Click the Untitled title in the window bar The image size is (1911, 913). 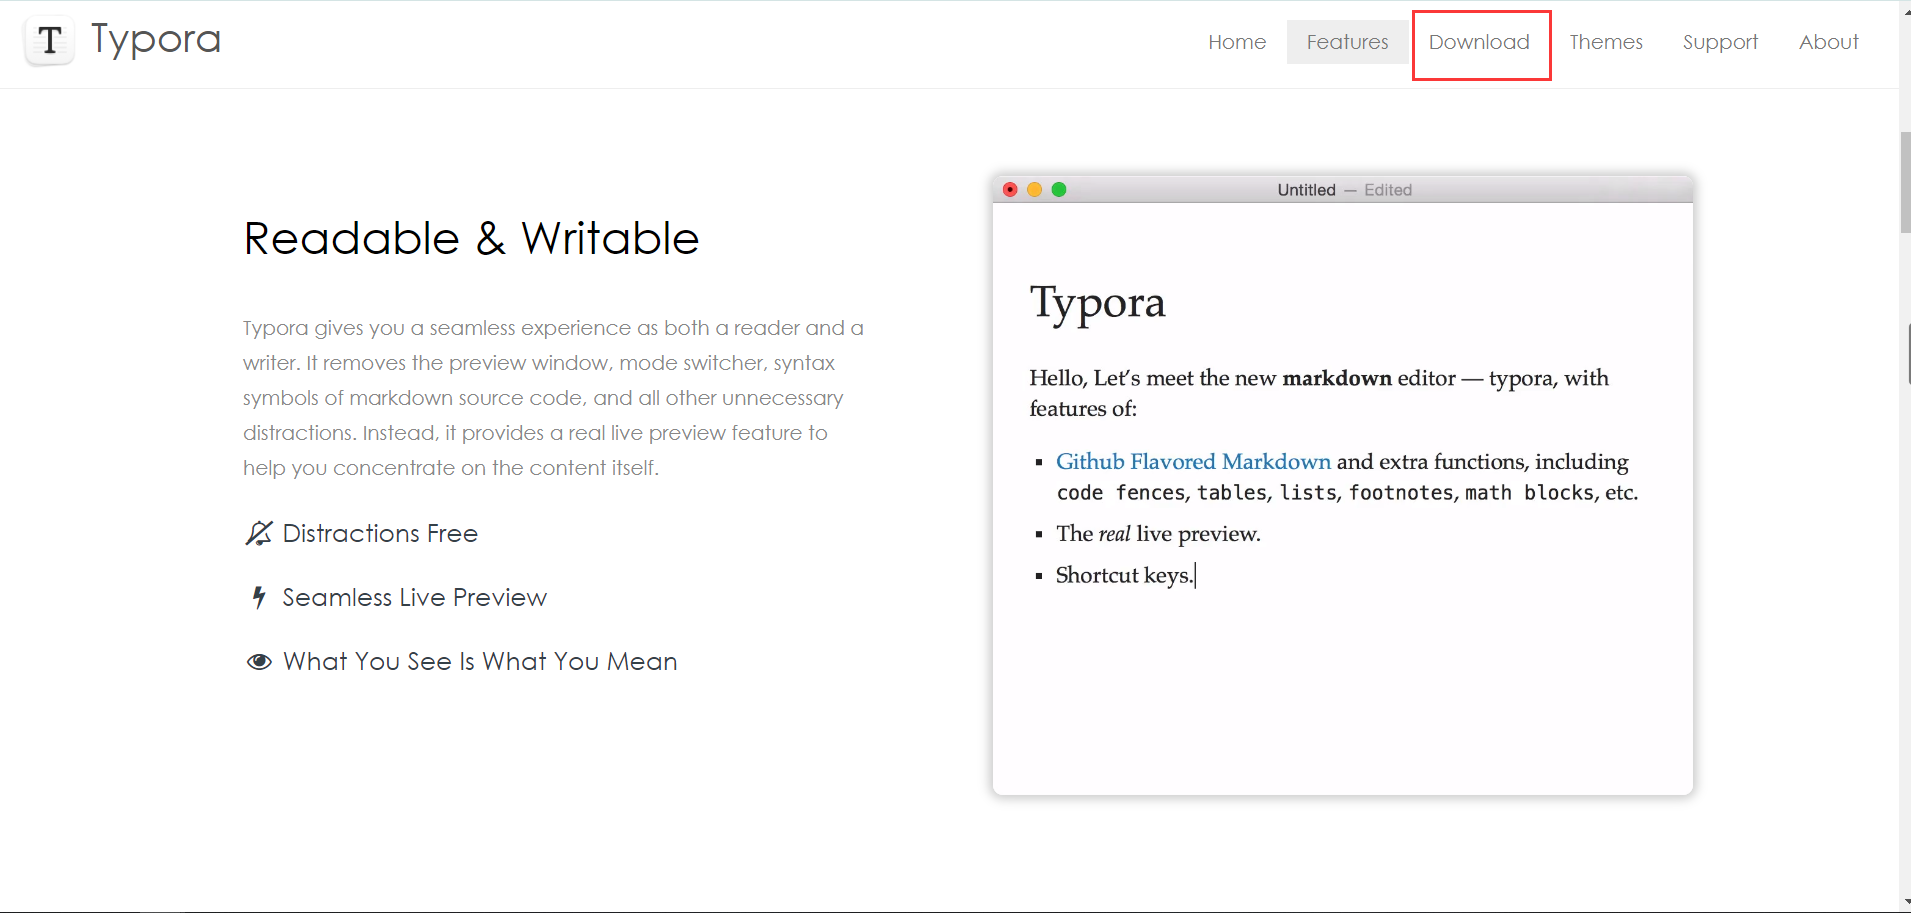tap(1306, 190)
